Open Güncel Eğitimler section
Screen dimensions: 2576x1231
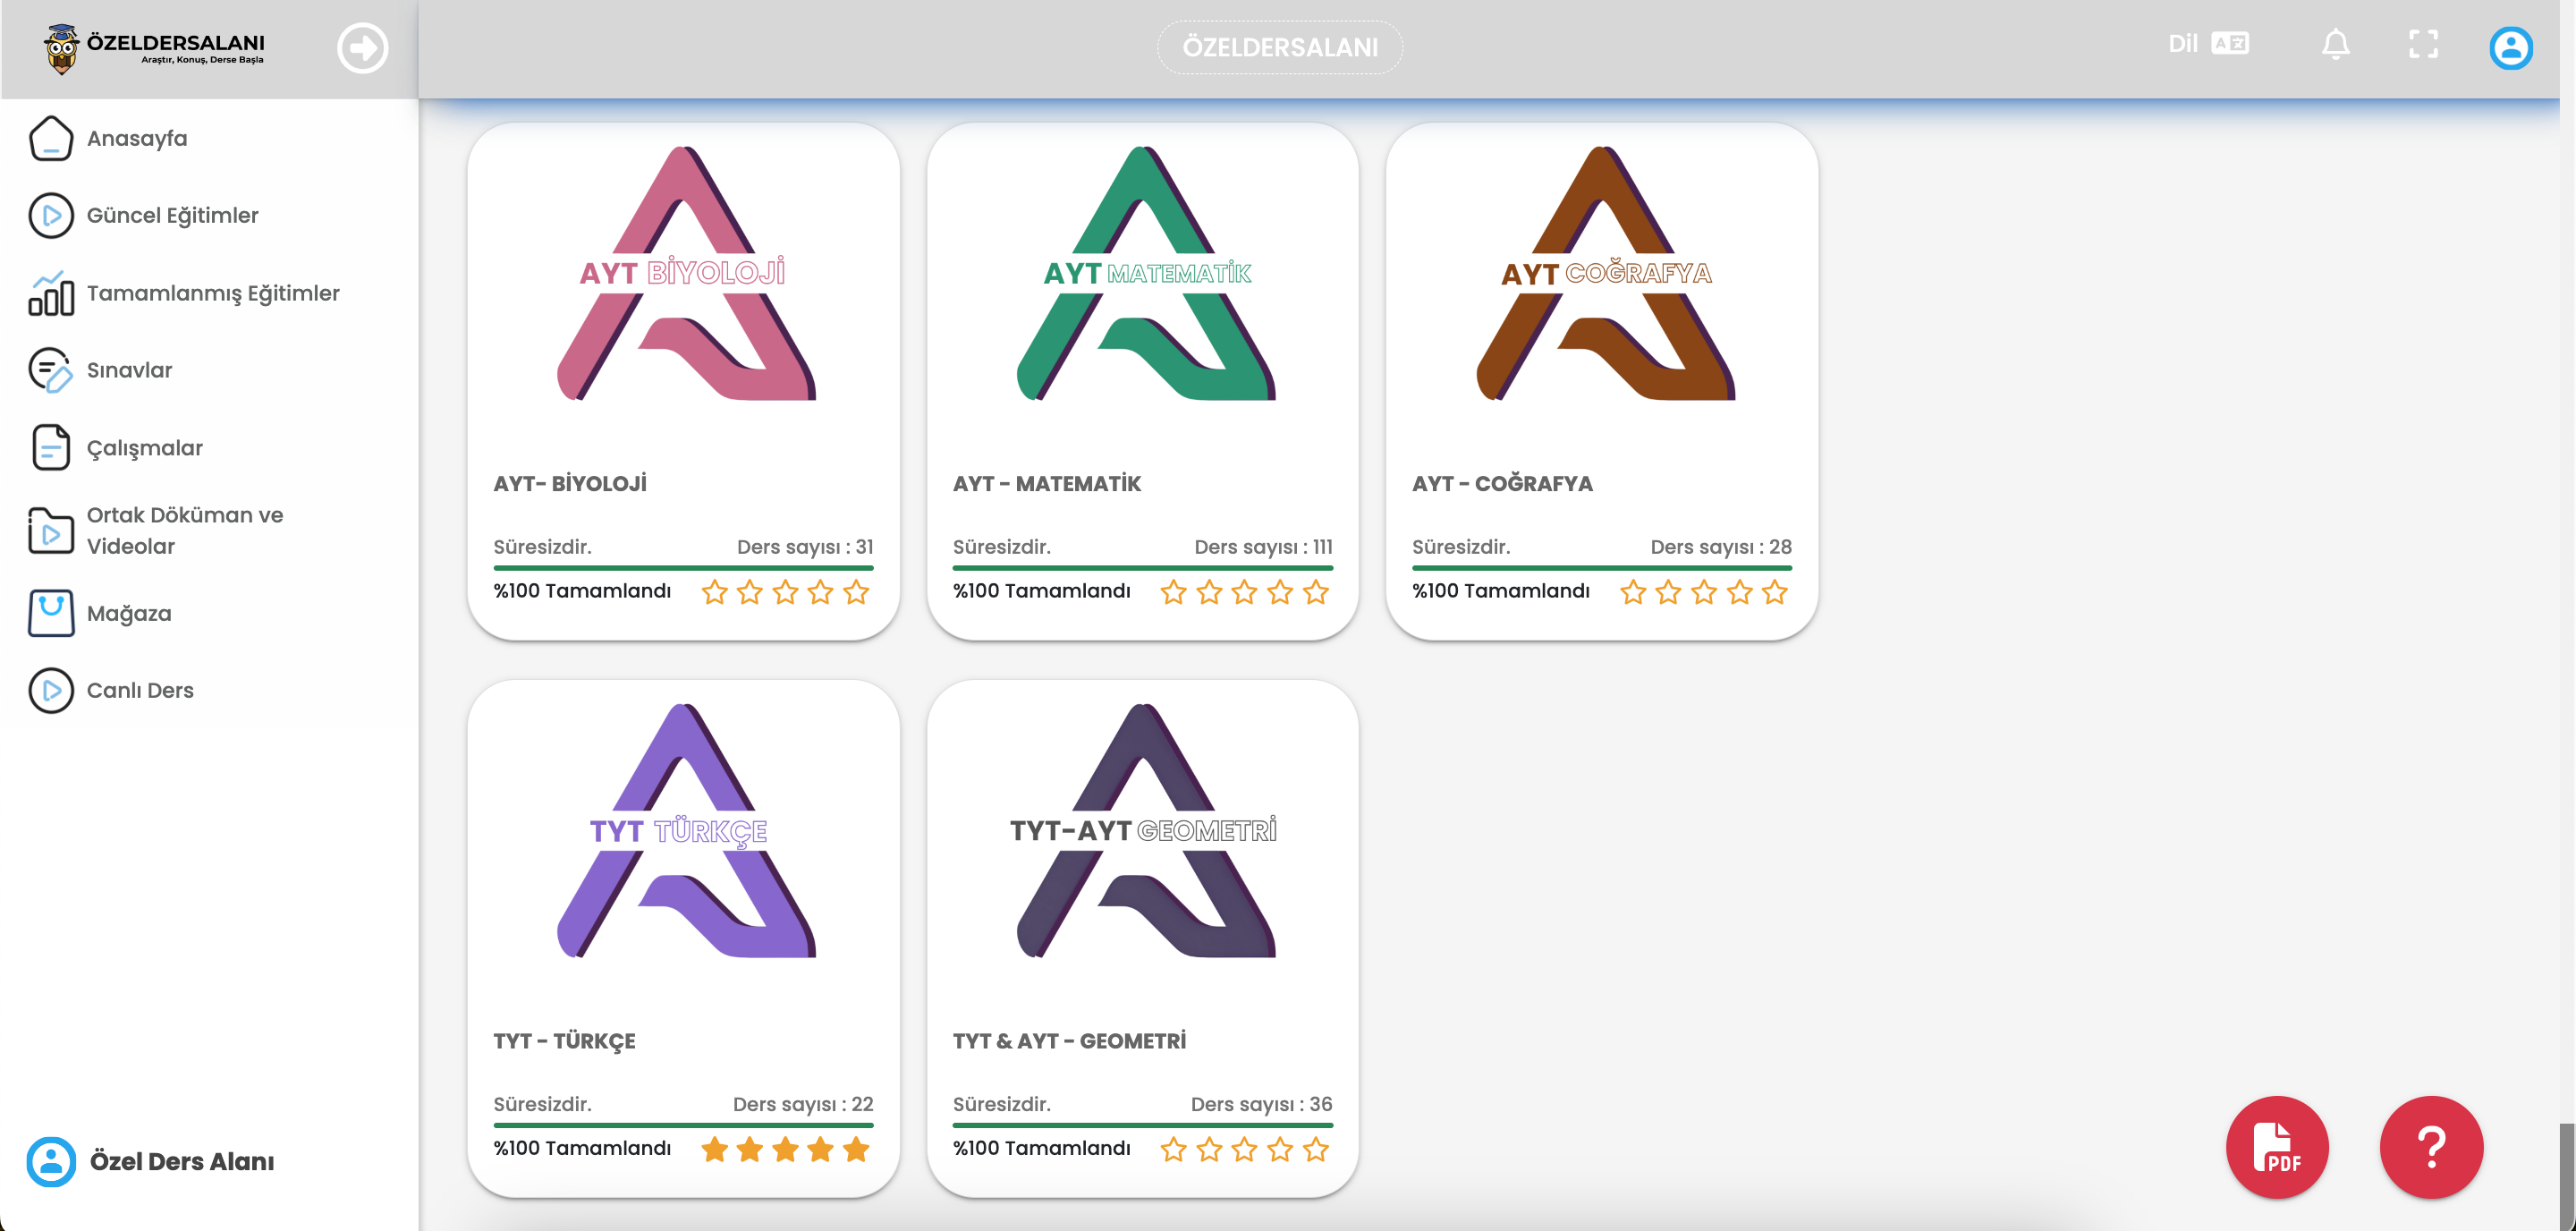pos(172,215)
